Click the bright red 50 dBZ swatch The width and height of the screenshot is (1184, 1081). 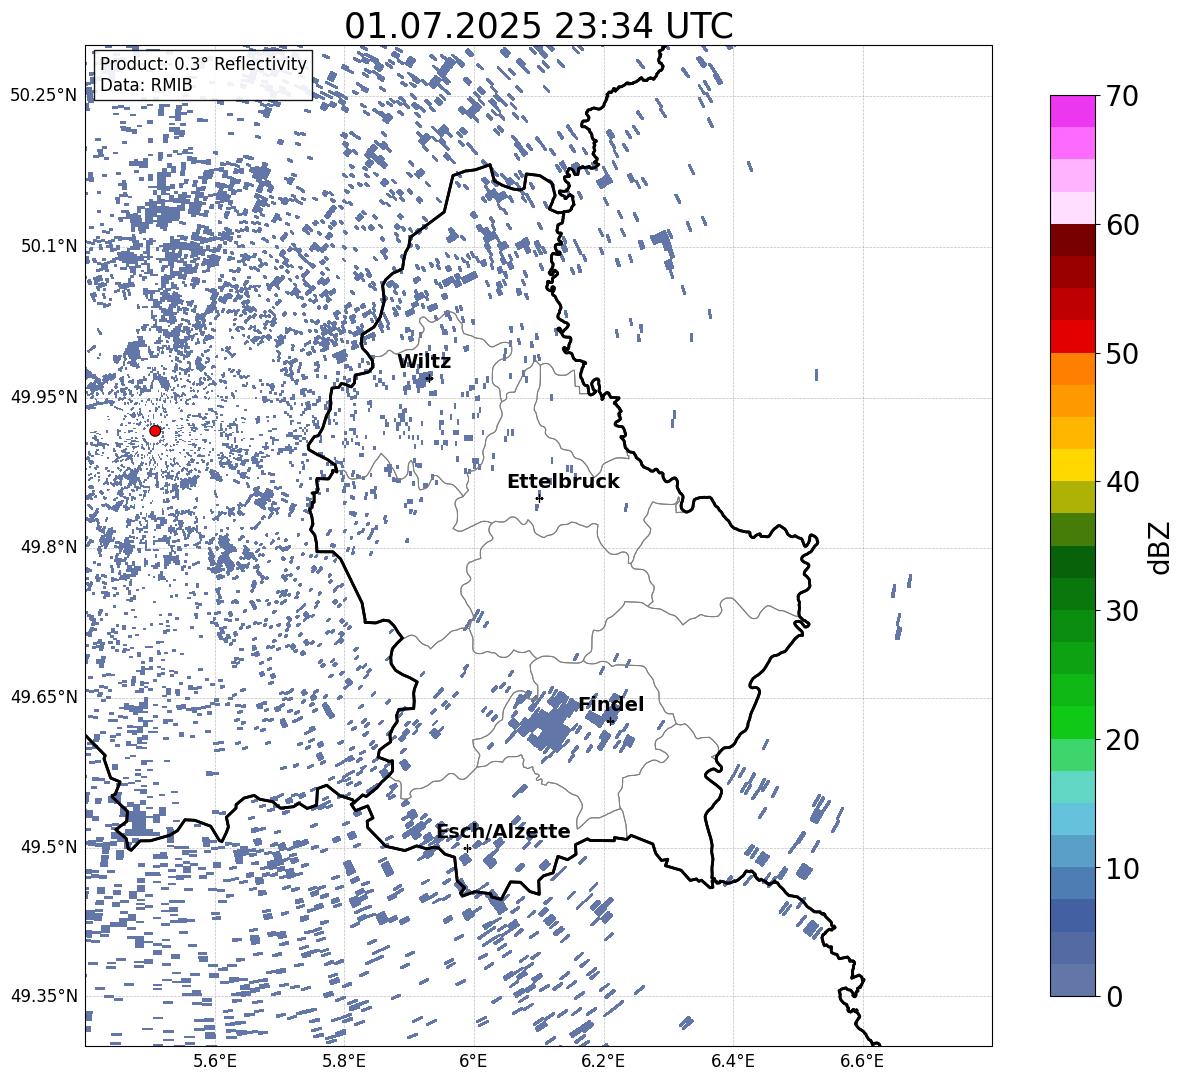pyautogui.click(x=1073, y=337)
